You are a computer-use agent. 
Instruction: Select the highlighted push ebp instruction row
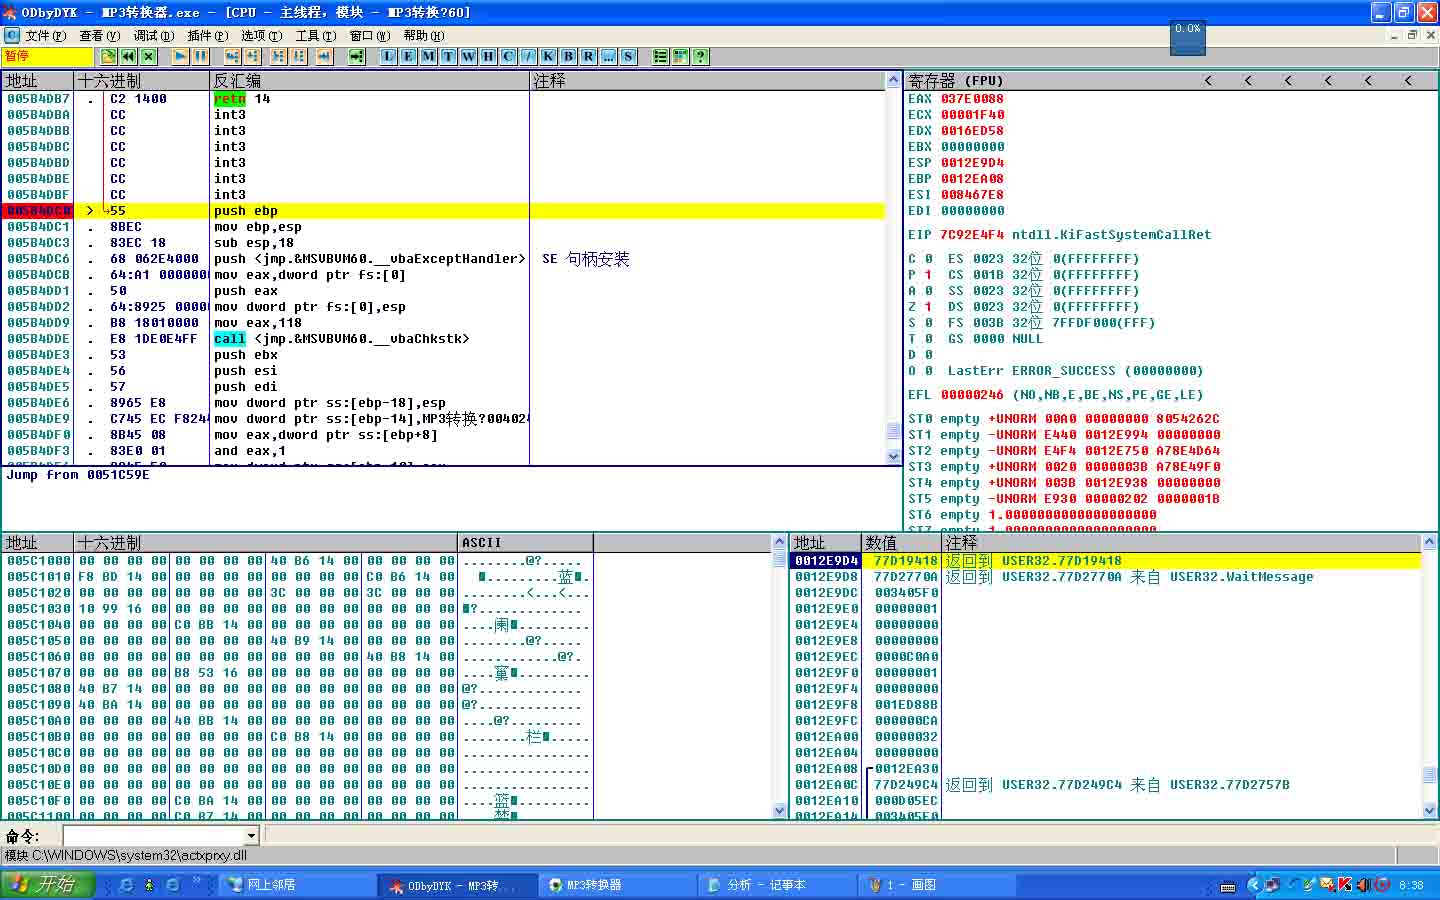pyautogui.click(x=443, y=211)
